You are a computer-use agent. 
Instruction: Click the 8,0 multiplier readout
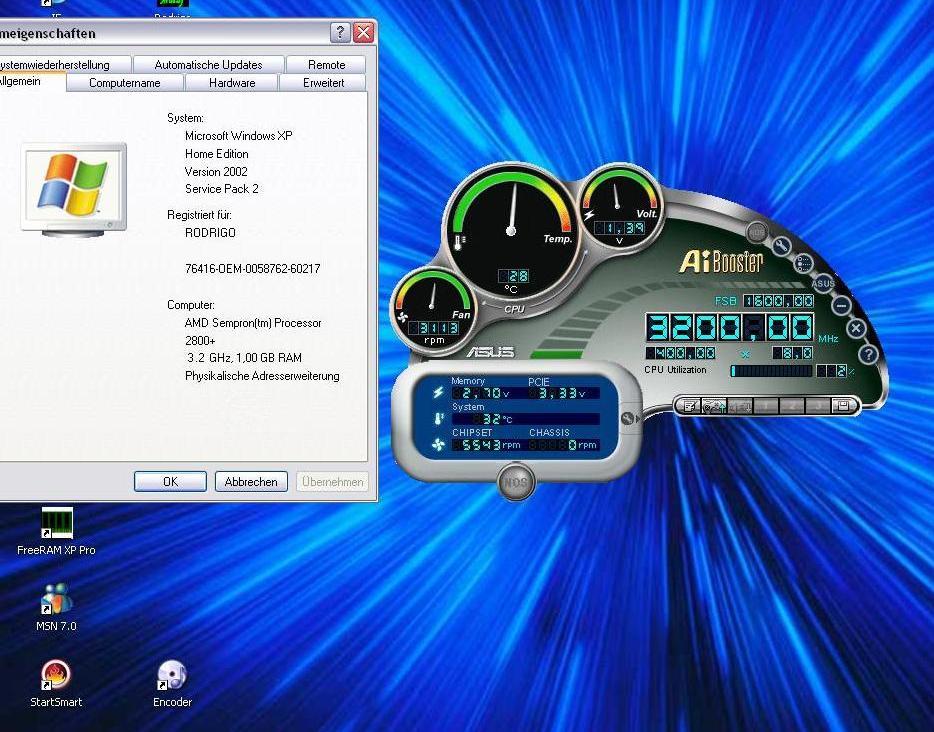tap(793, 353)
